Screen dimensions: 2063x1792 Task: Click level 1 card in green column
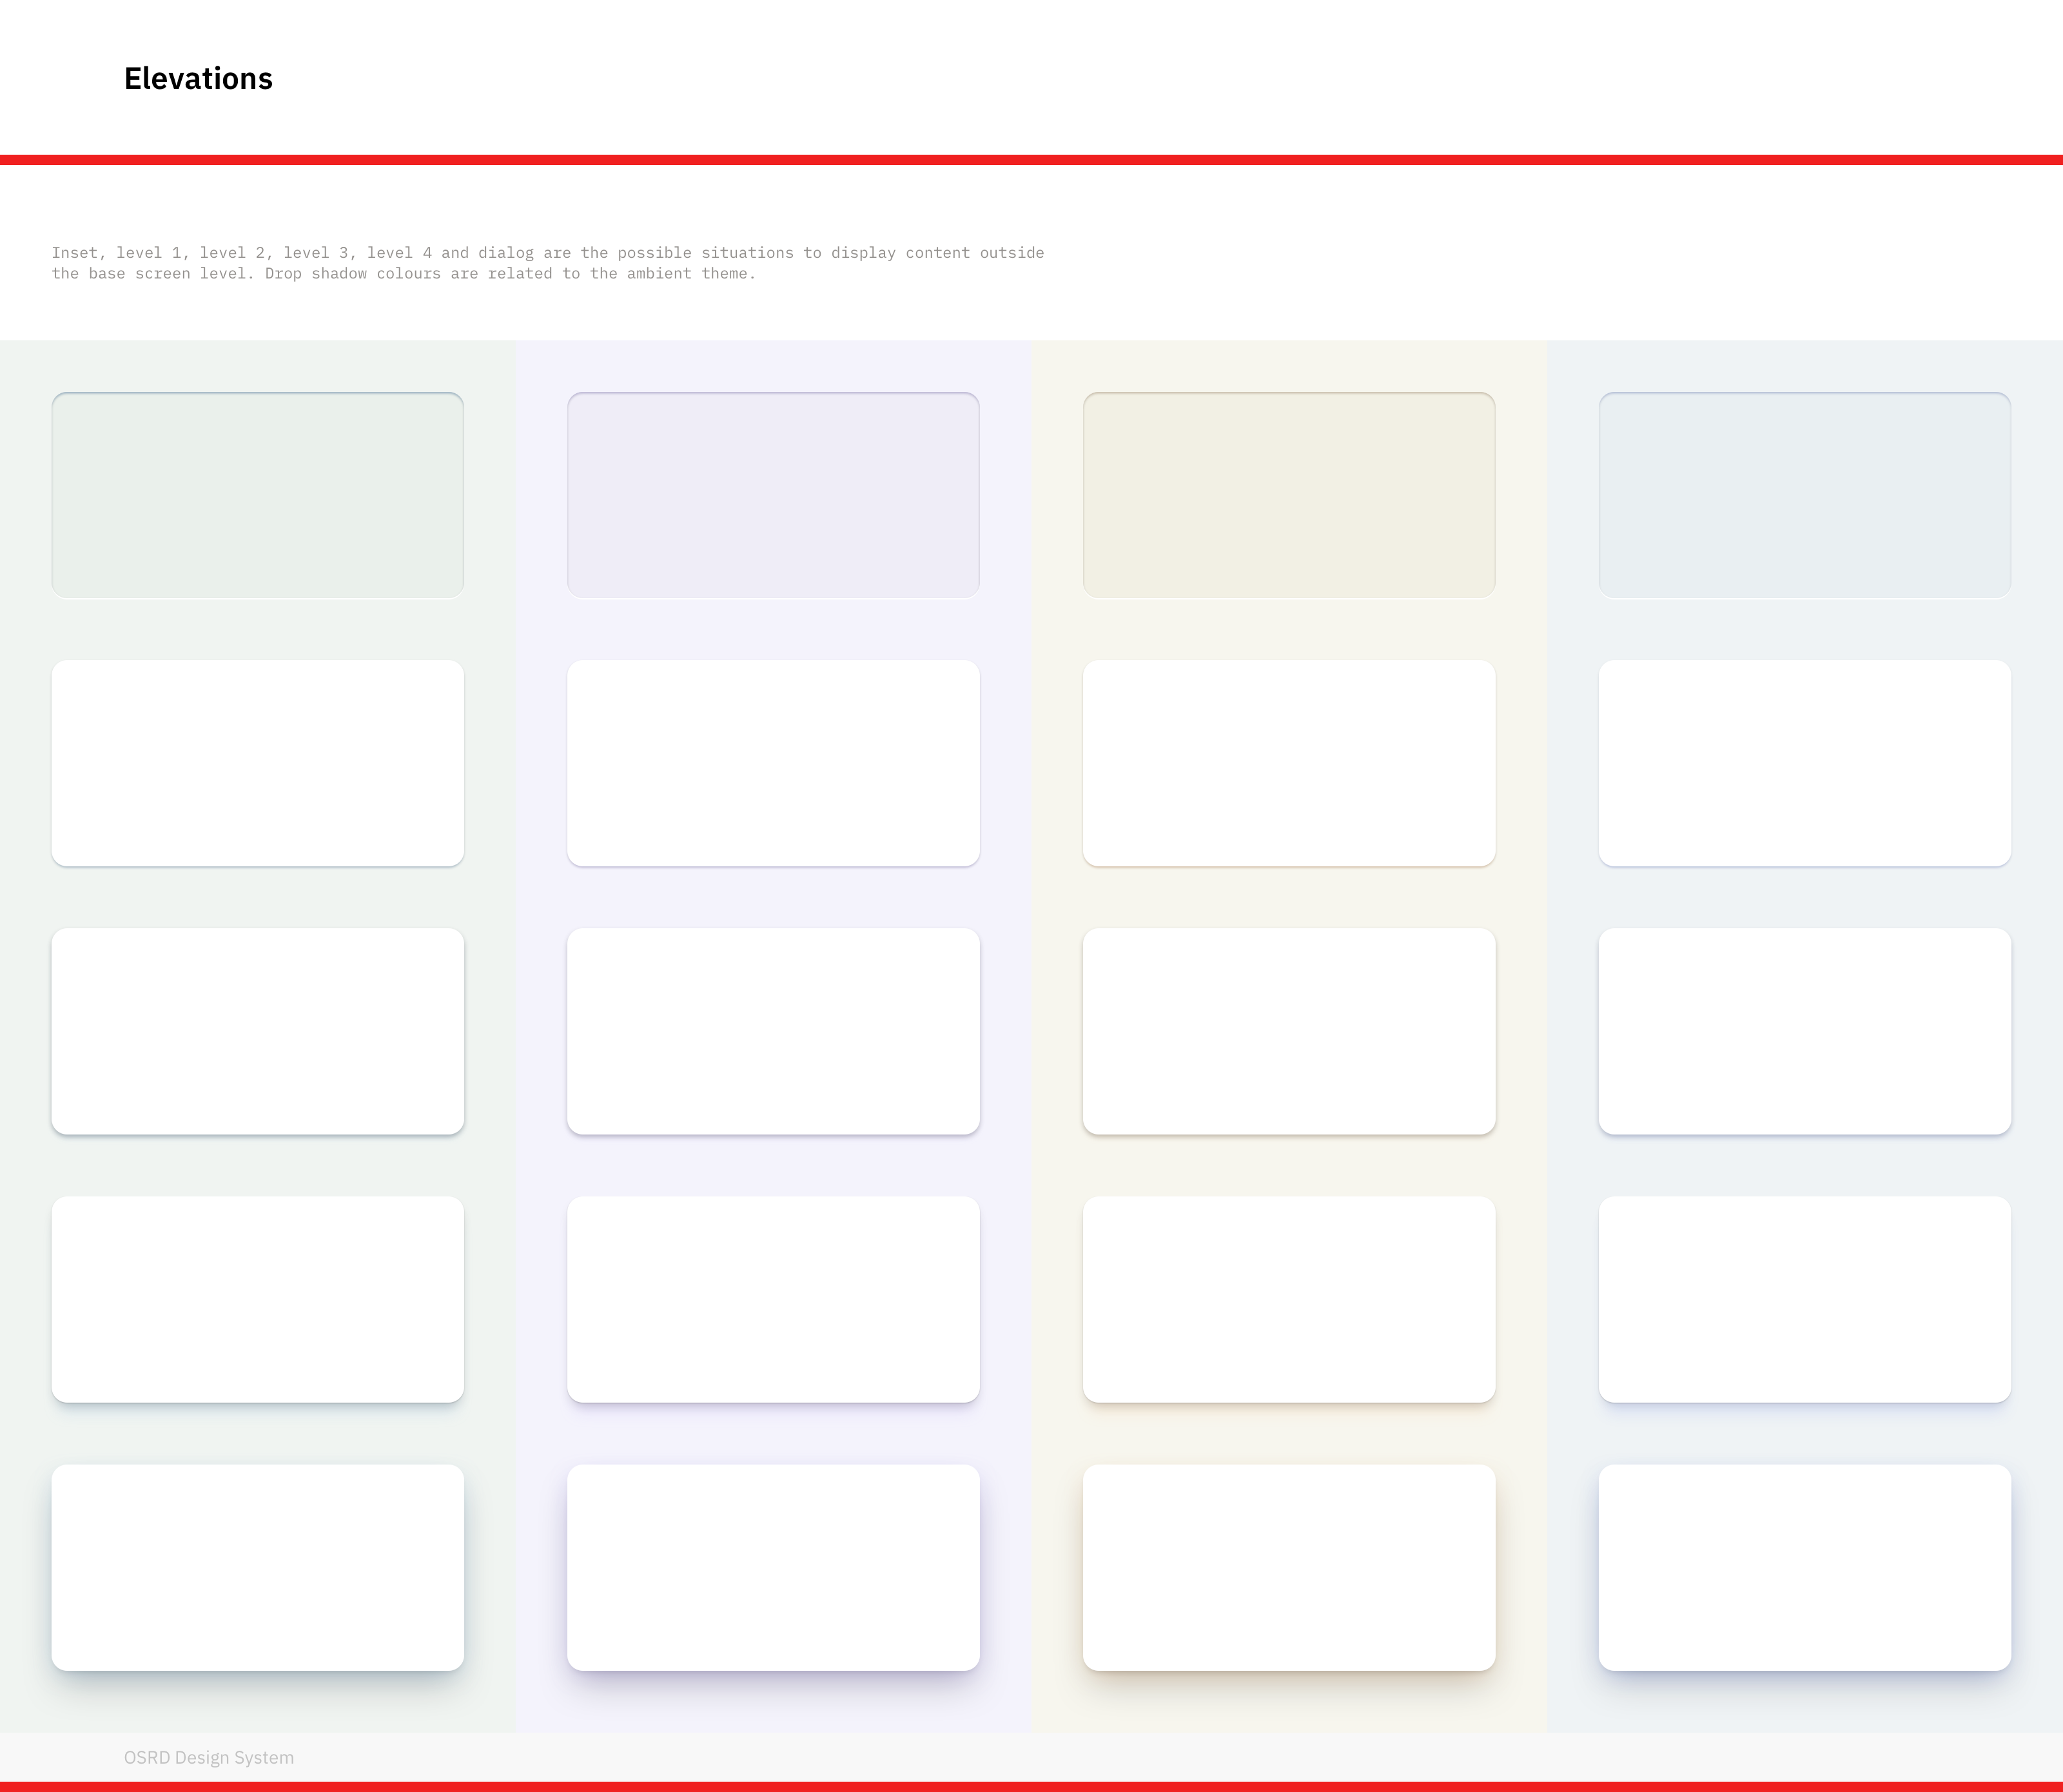pyautogui.click(x=257, y=763)
